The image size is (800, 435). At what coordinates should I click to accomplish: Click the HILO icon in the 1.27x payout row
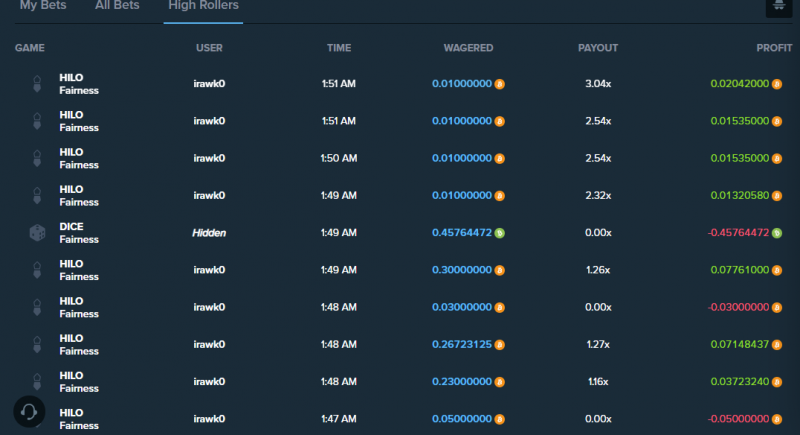(37, 344)
